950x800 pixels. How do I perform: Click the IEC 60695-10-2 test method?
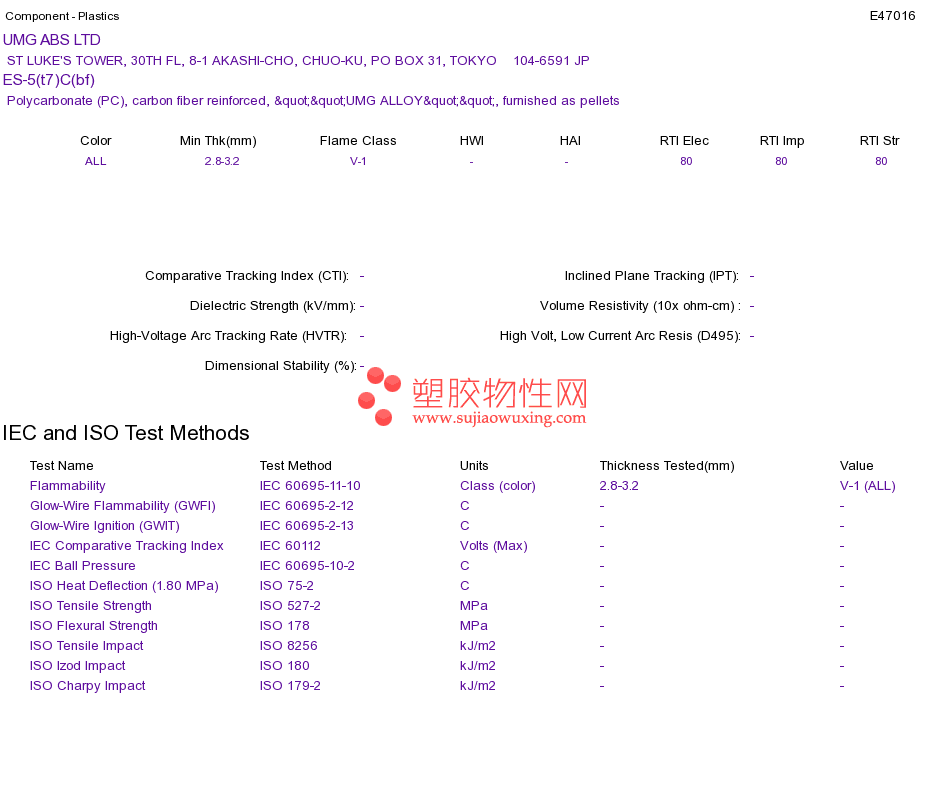(x=307, y=565)
